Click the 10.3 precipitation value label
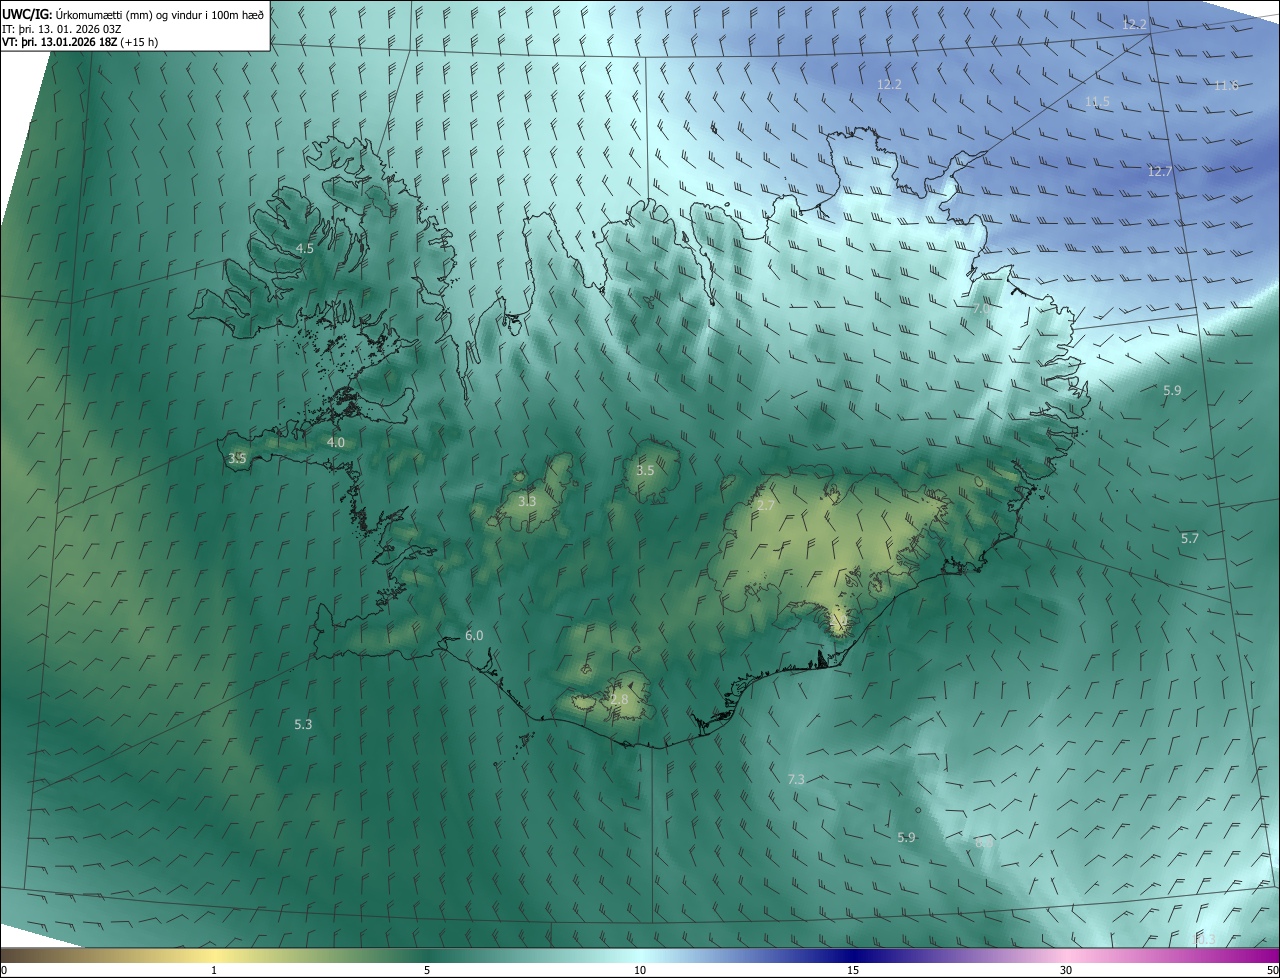Image resolution: width=1280 pixels, height=978 pixels. [1204, 939]
